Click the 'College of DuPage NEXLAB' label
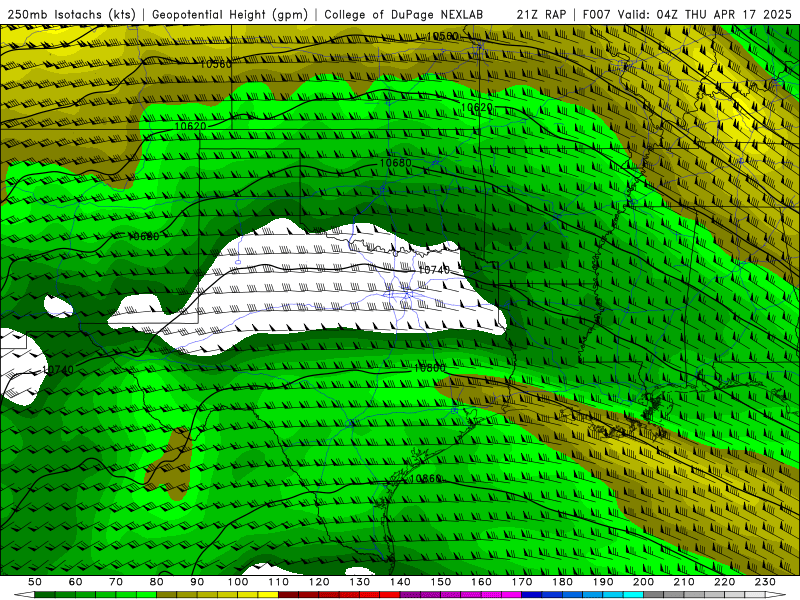Screen dimensions: 800x600 coord(403,15)
